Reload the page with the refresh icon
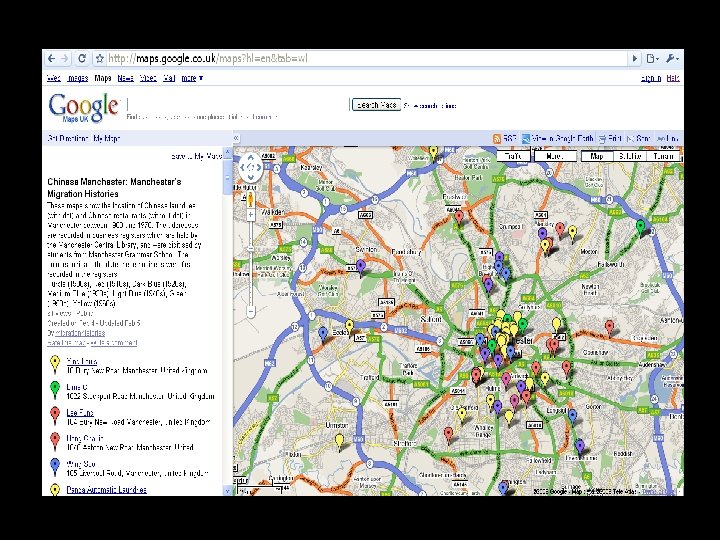Image resolution: width=720 pixels, height=540 pixels. coord(82,58)
